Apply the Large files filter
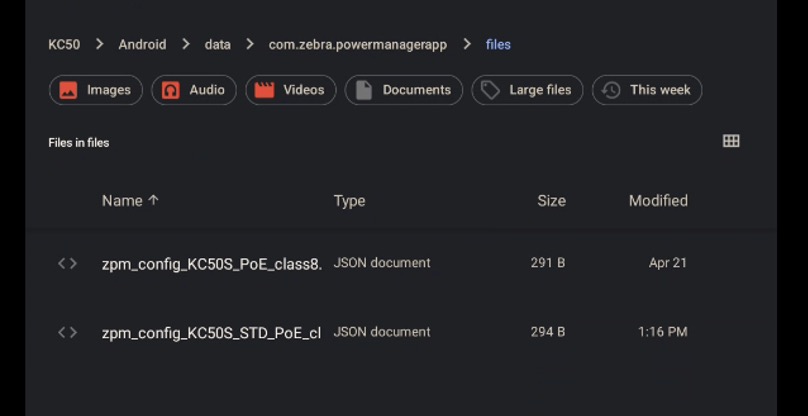 pyautogui.click(x=527, y=90)
